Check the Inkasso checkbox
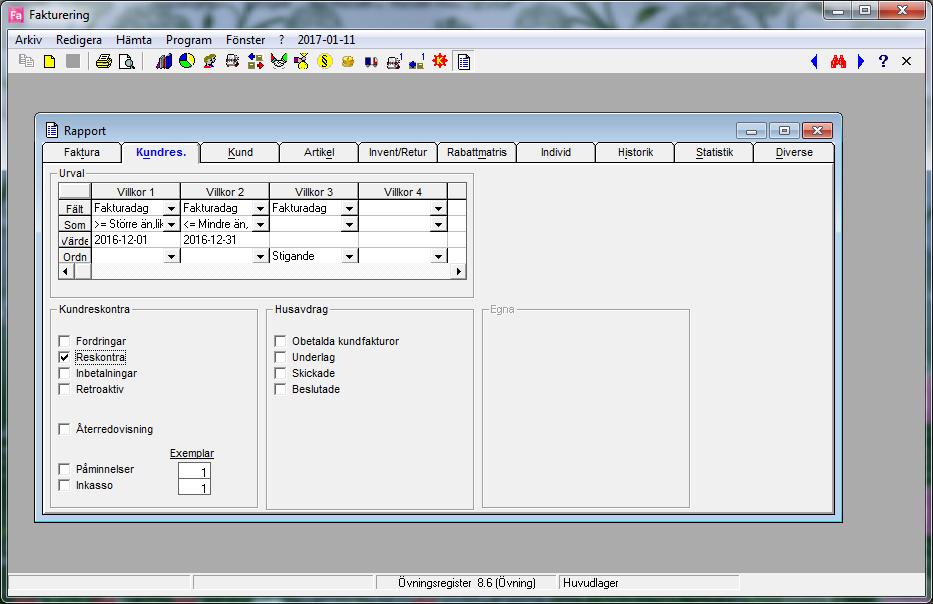The width and height of the screenshot is (933, 604). (x=64, y=485)
